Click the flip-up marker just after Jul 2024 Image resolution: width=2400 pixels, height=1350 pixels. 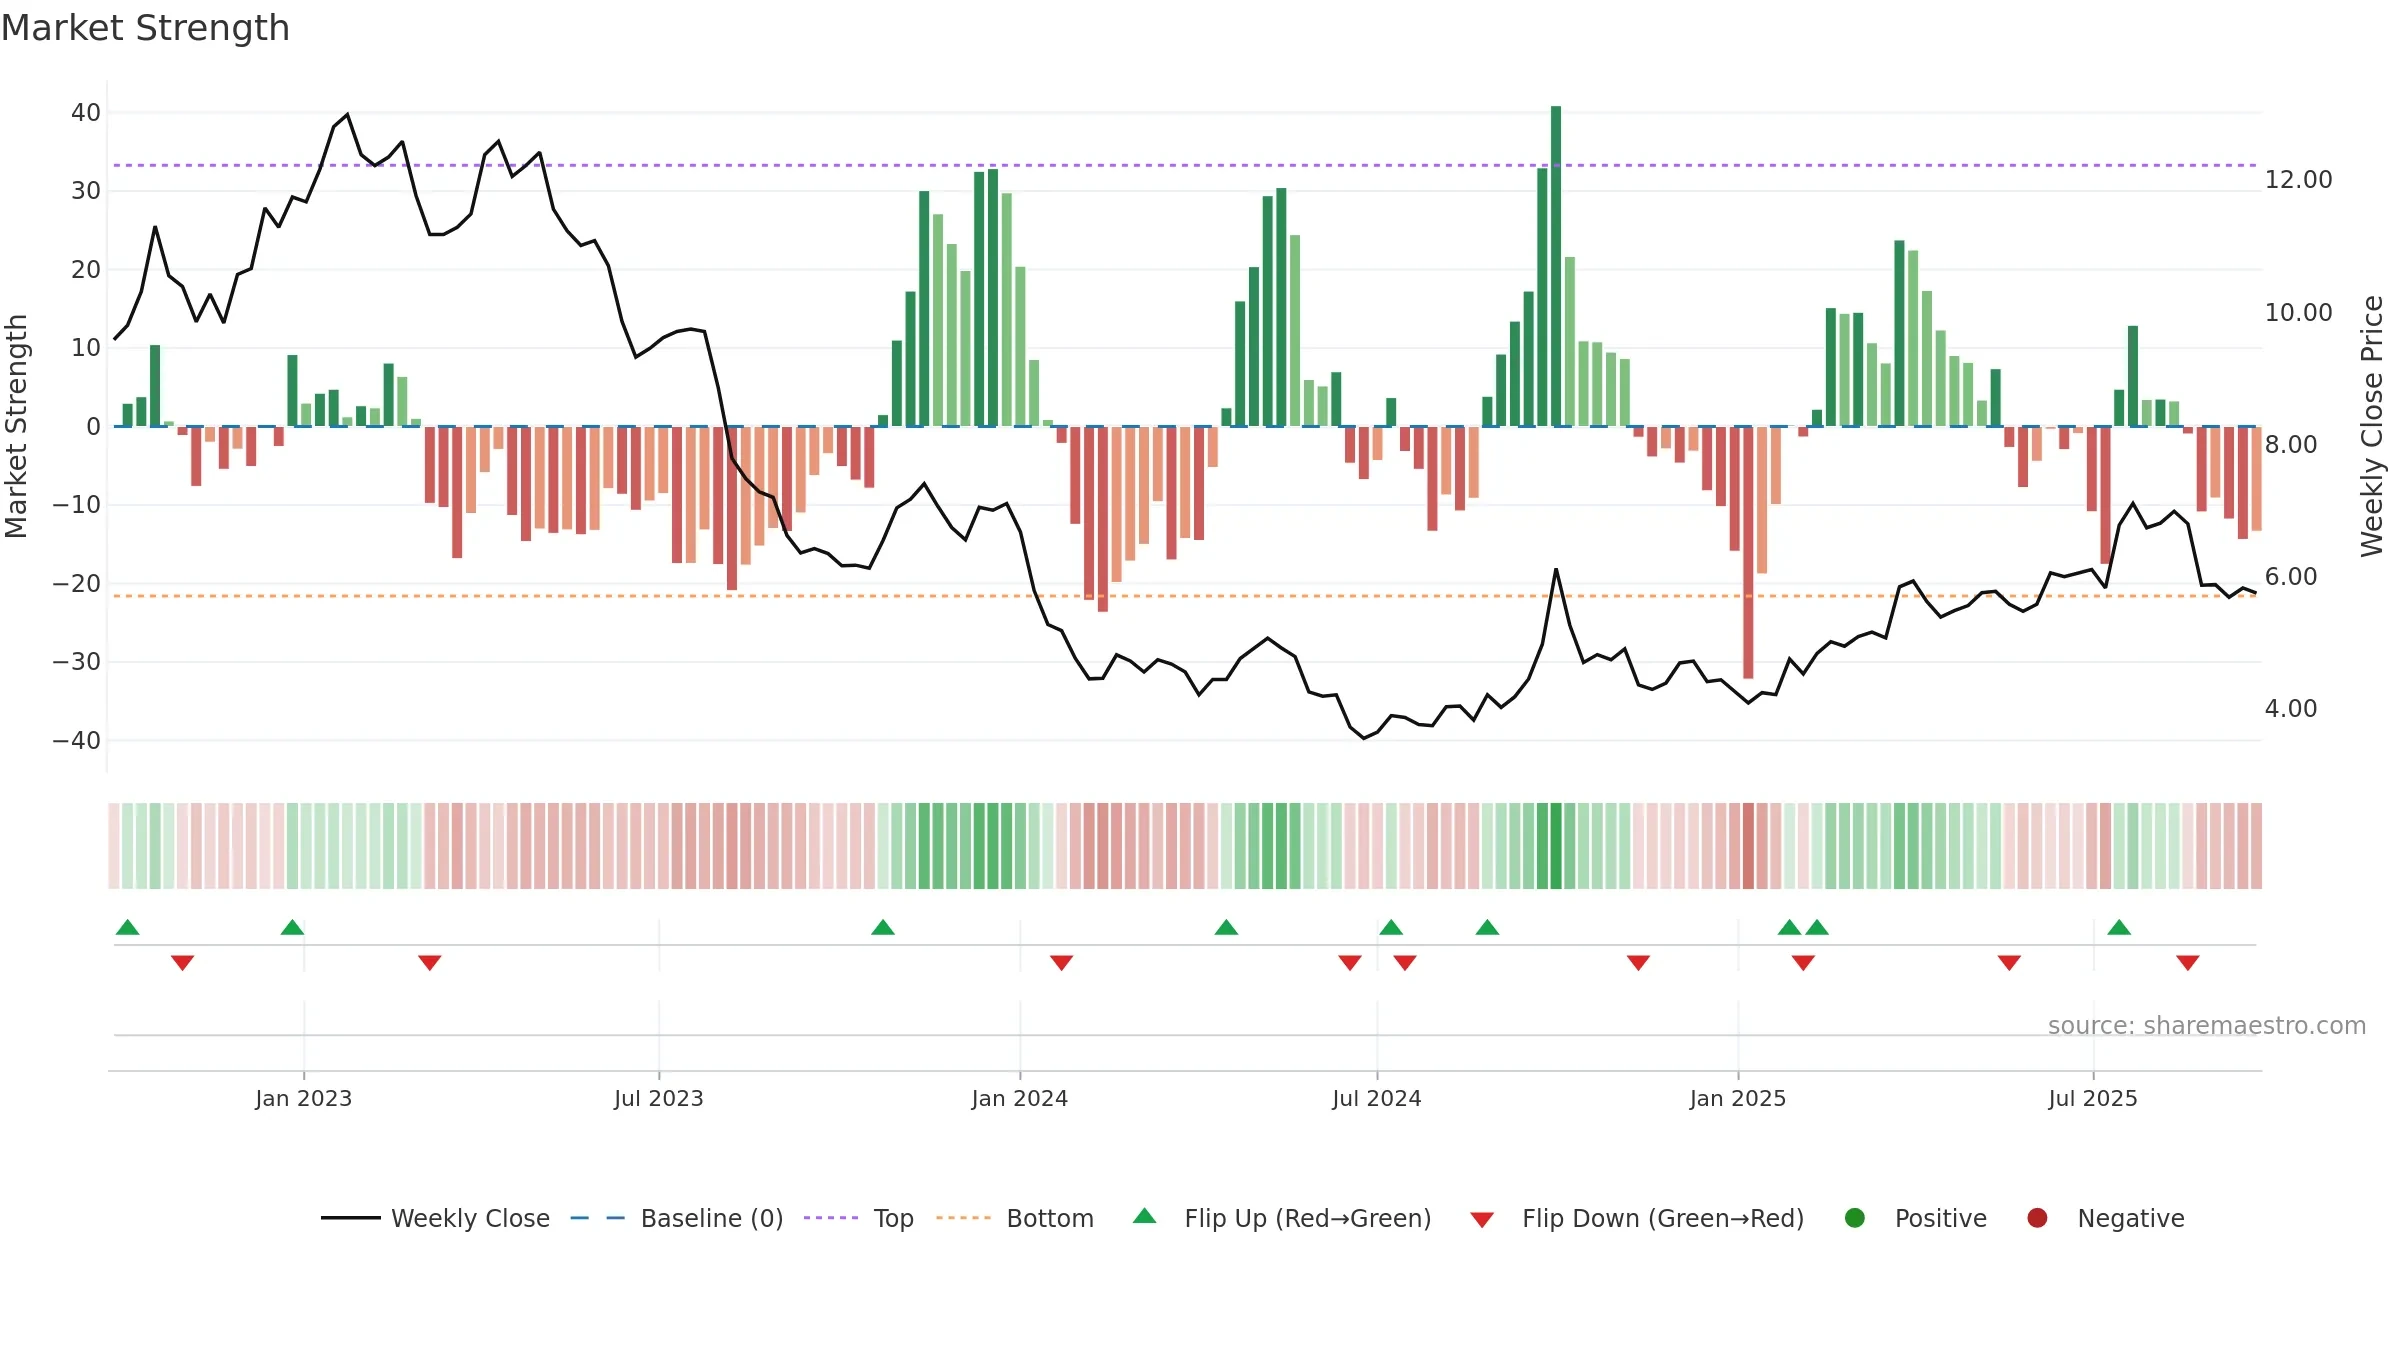point(1391,927)
